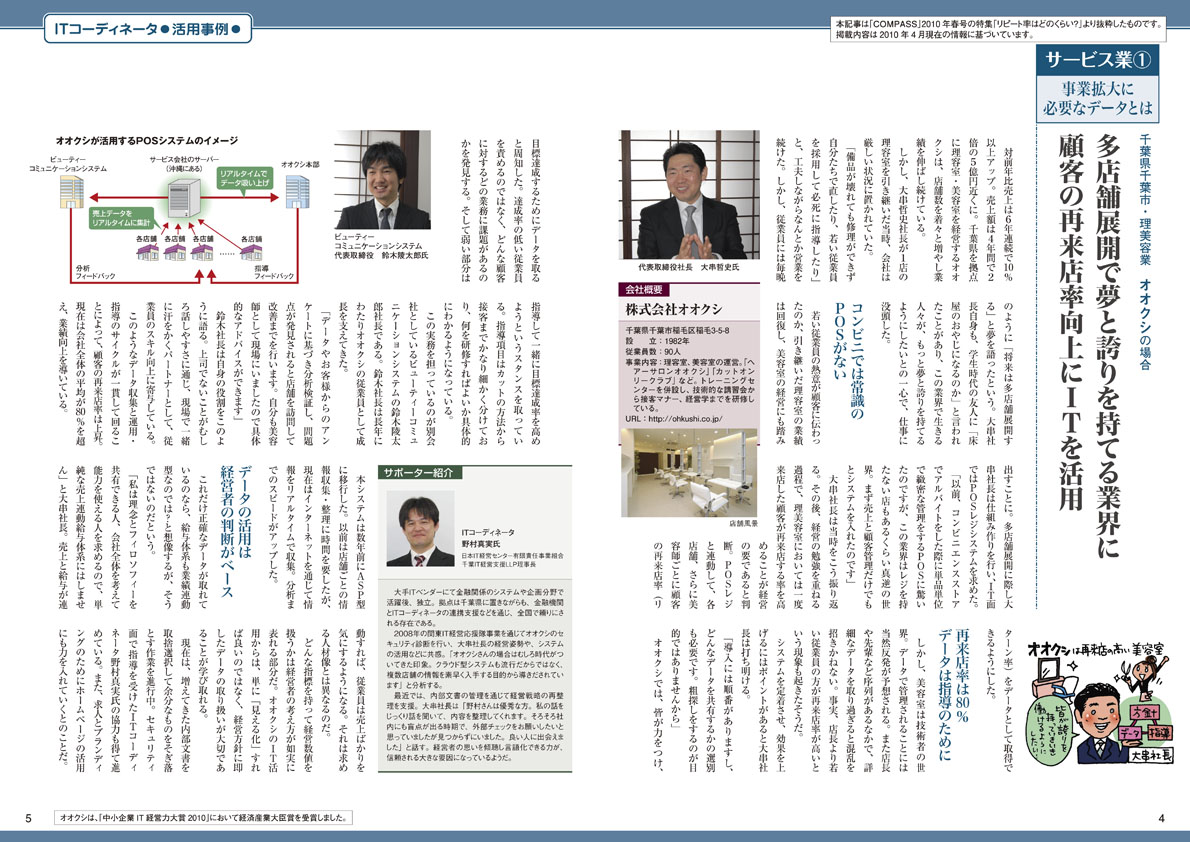Open the salon interior store photo
The width and height of the screenshot is (1190, 842).
coord(689,472)
